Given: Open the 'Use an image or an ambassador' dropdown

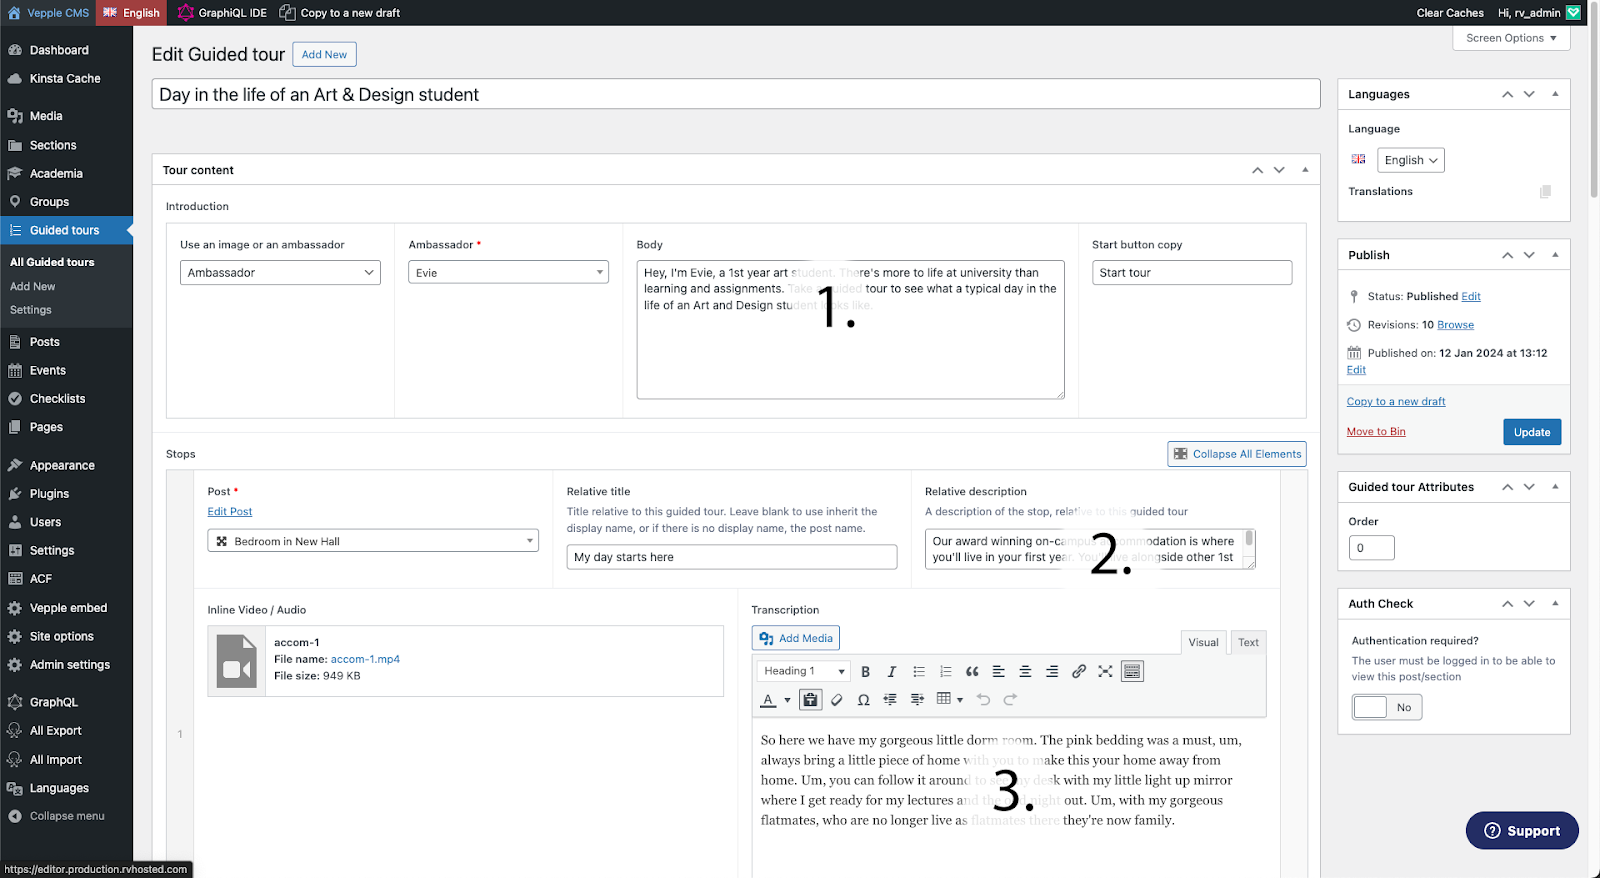Looking at the screenshot, I should coord(280,273).
